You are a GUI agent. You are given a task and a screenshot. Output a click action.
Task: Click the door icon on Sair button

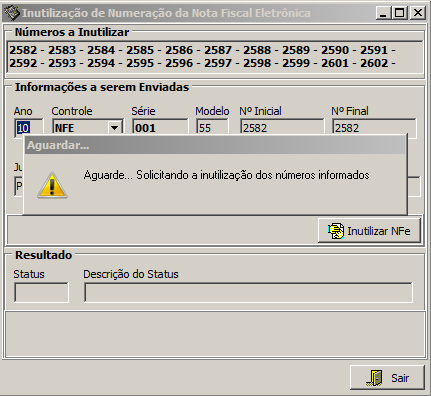pos(375,378)
